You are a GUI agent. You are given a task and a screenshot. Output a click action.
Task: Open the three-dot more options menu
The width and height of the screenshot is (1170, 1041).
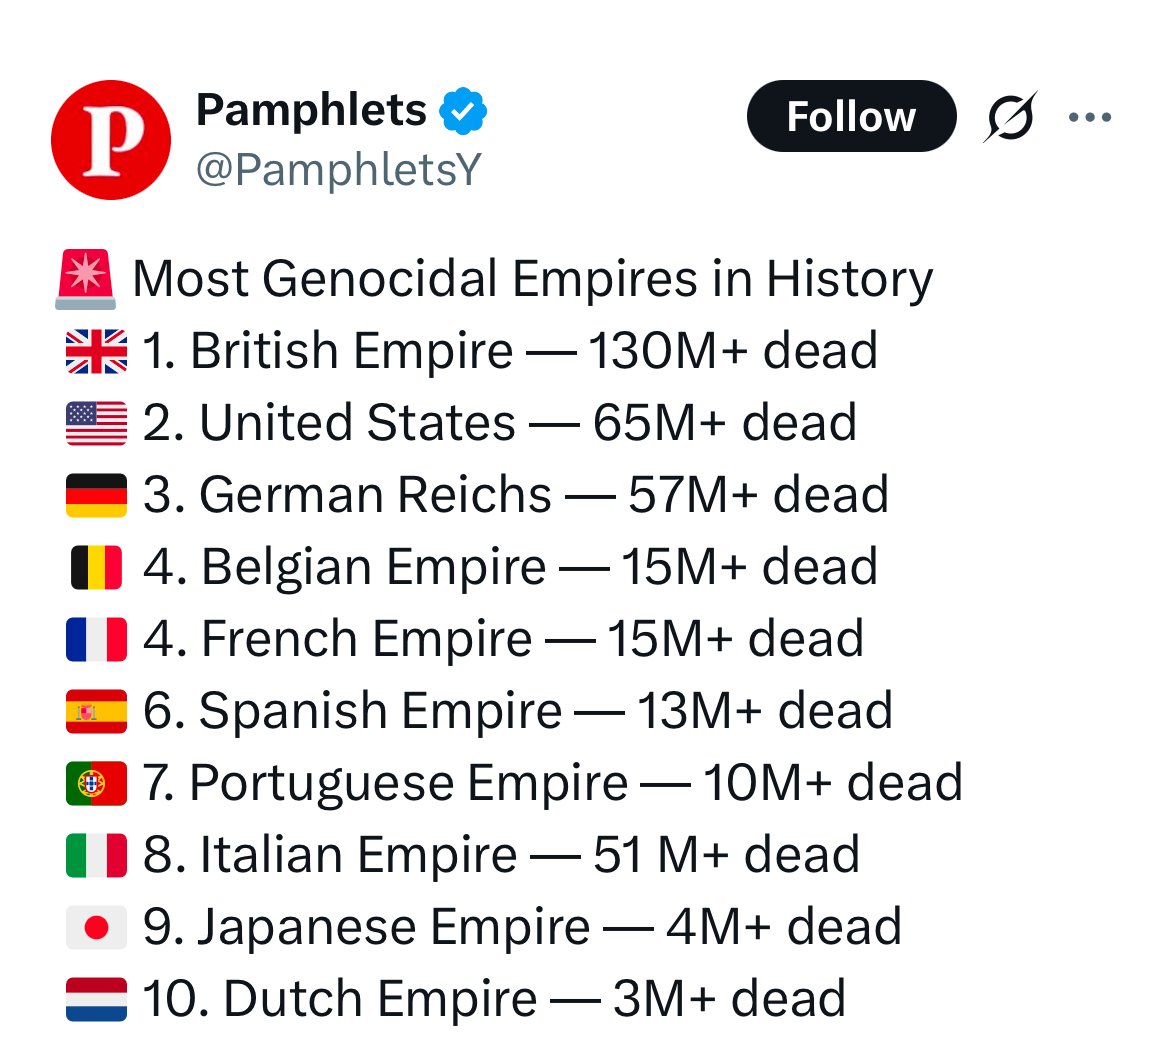click(x=1089, y=117)
